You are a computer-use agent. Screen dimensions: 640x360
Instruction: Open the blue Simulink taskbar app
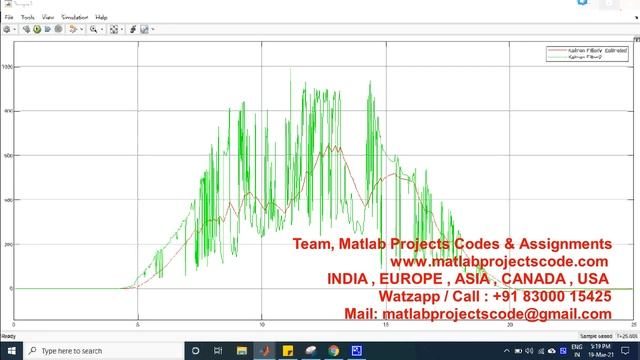pyautogui.click(x=357, y=351)
